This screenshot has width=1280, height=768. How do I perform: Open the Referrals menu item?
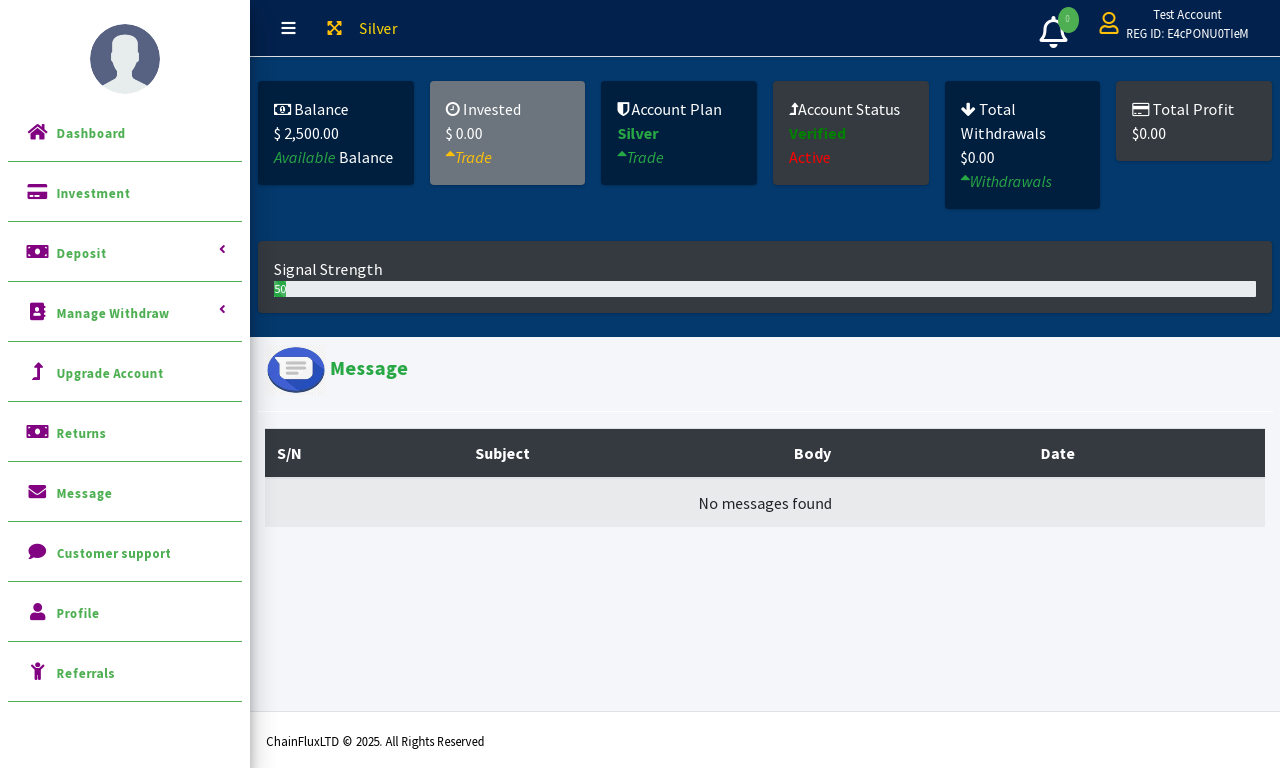tap(125, 673)
